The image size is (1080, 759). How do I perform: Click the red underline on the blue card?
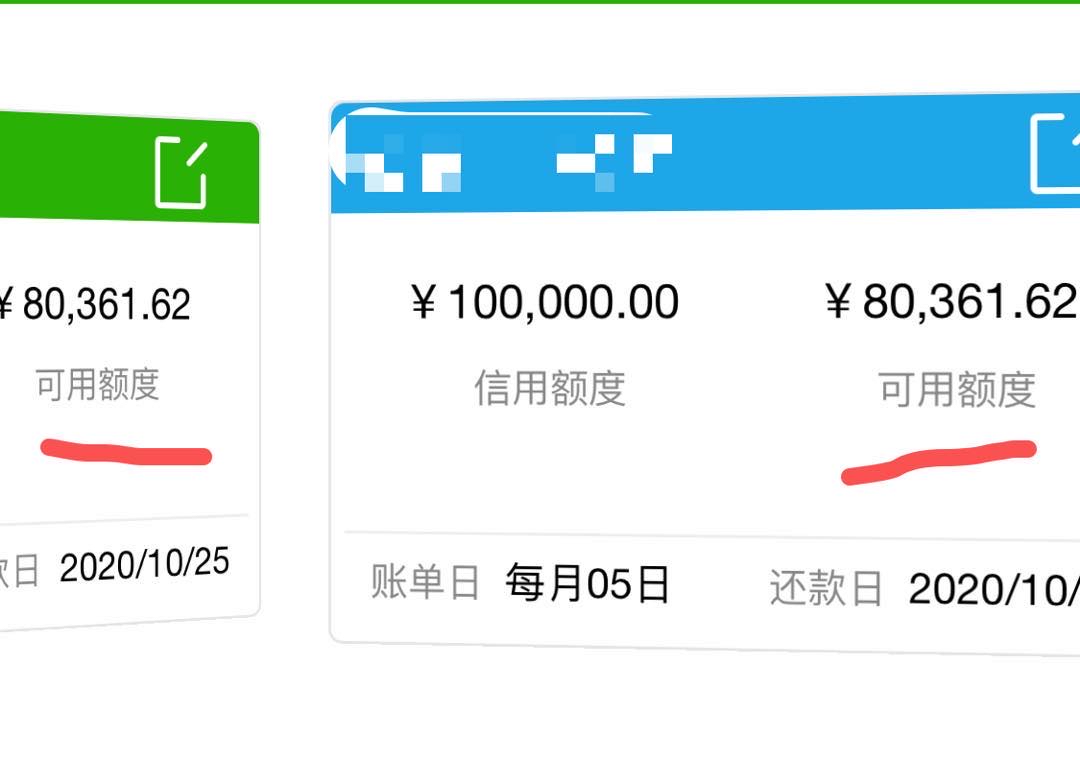click(938, 461)
